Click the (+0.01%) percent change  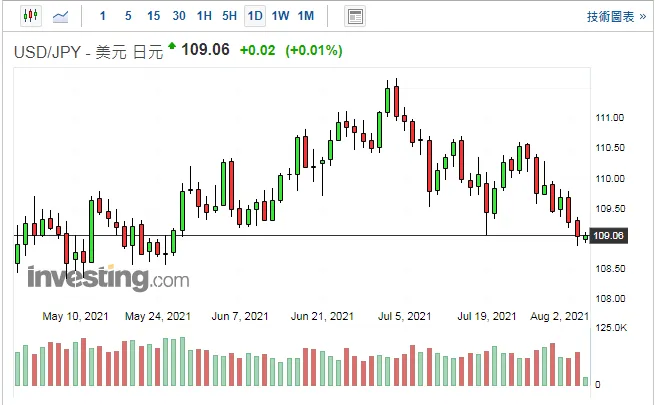pyautogui.click(x=314, y=51)
